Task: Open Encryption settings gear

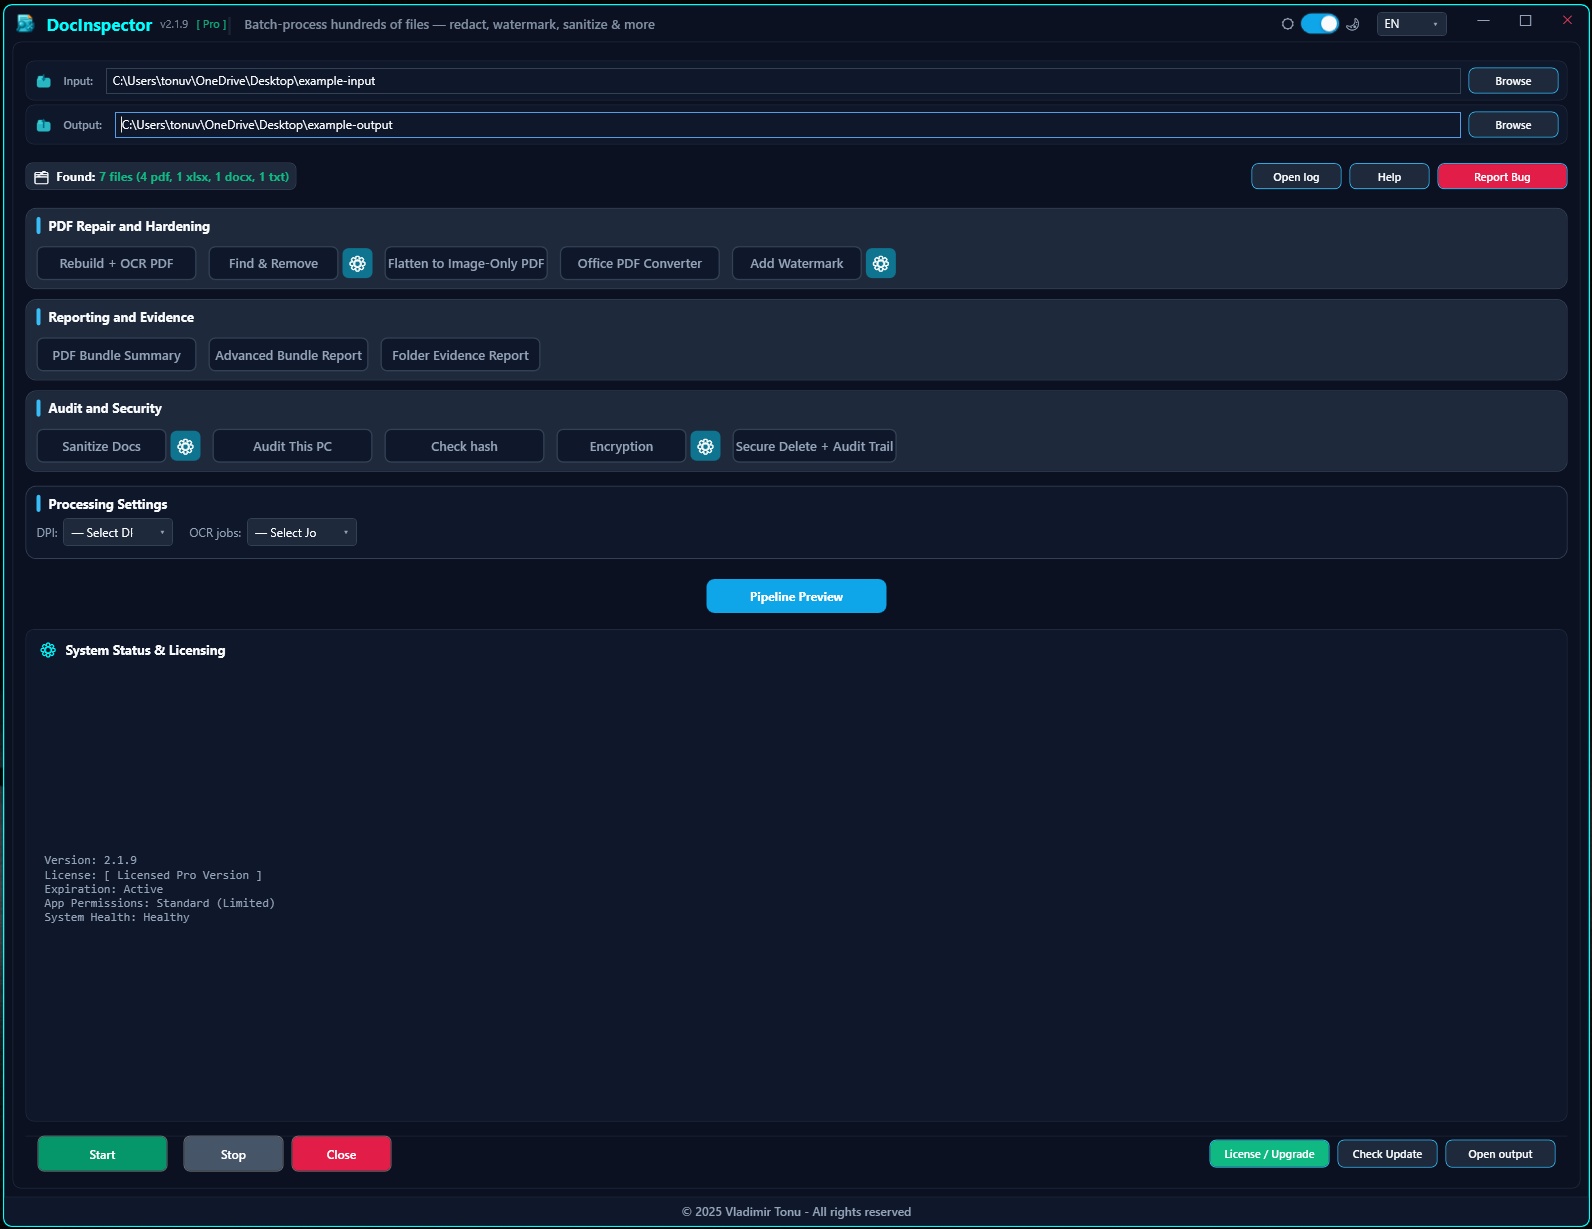Action: (705, 446)
